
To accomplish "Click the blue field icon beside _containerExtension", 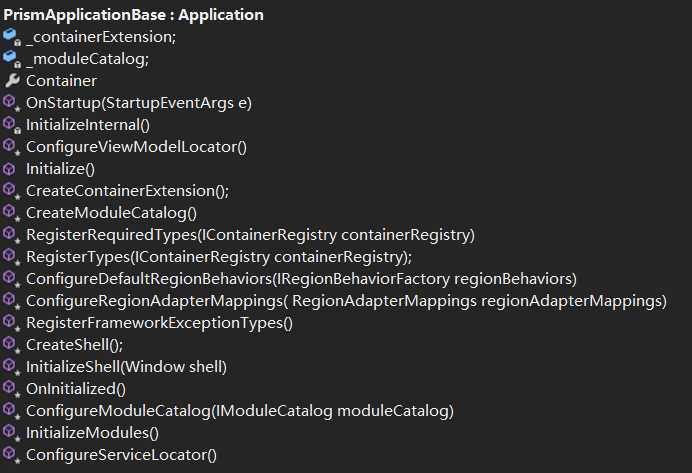I will pos(11,37).
